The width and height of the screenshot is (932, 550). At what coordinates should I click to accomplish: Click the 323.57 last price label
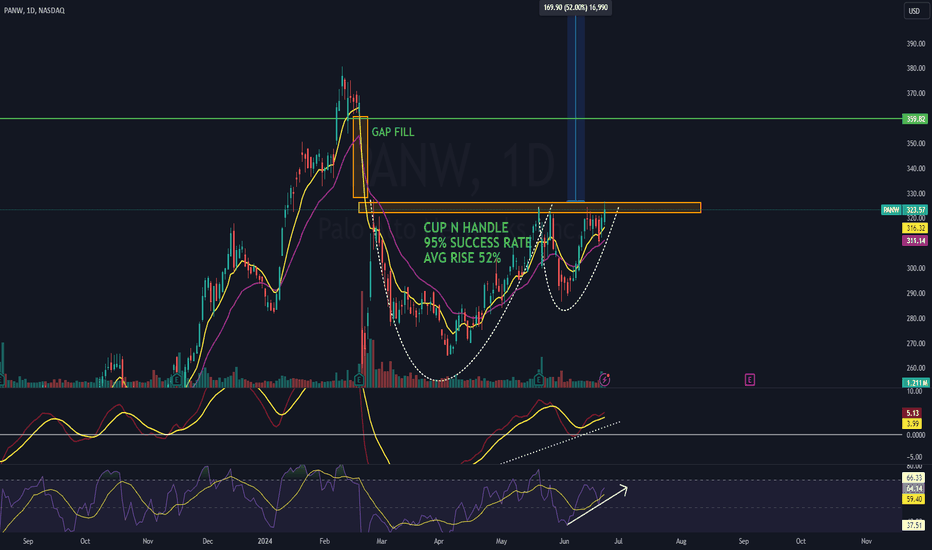[914, 210]
